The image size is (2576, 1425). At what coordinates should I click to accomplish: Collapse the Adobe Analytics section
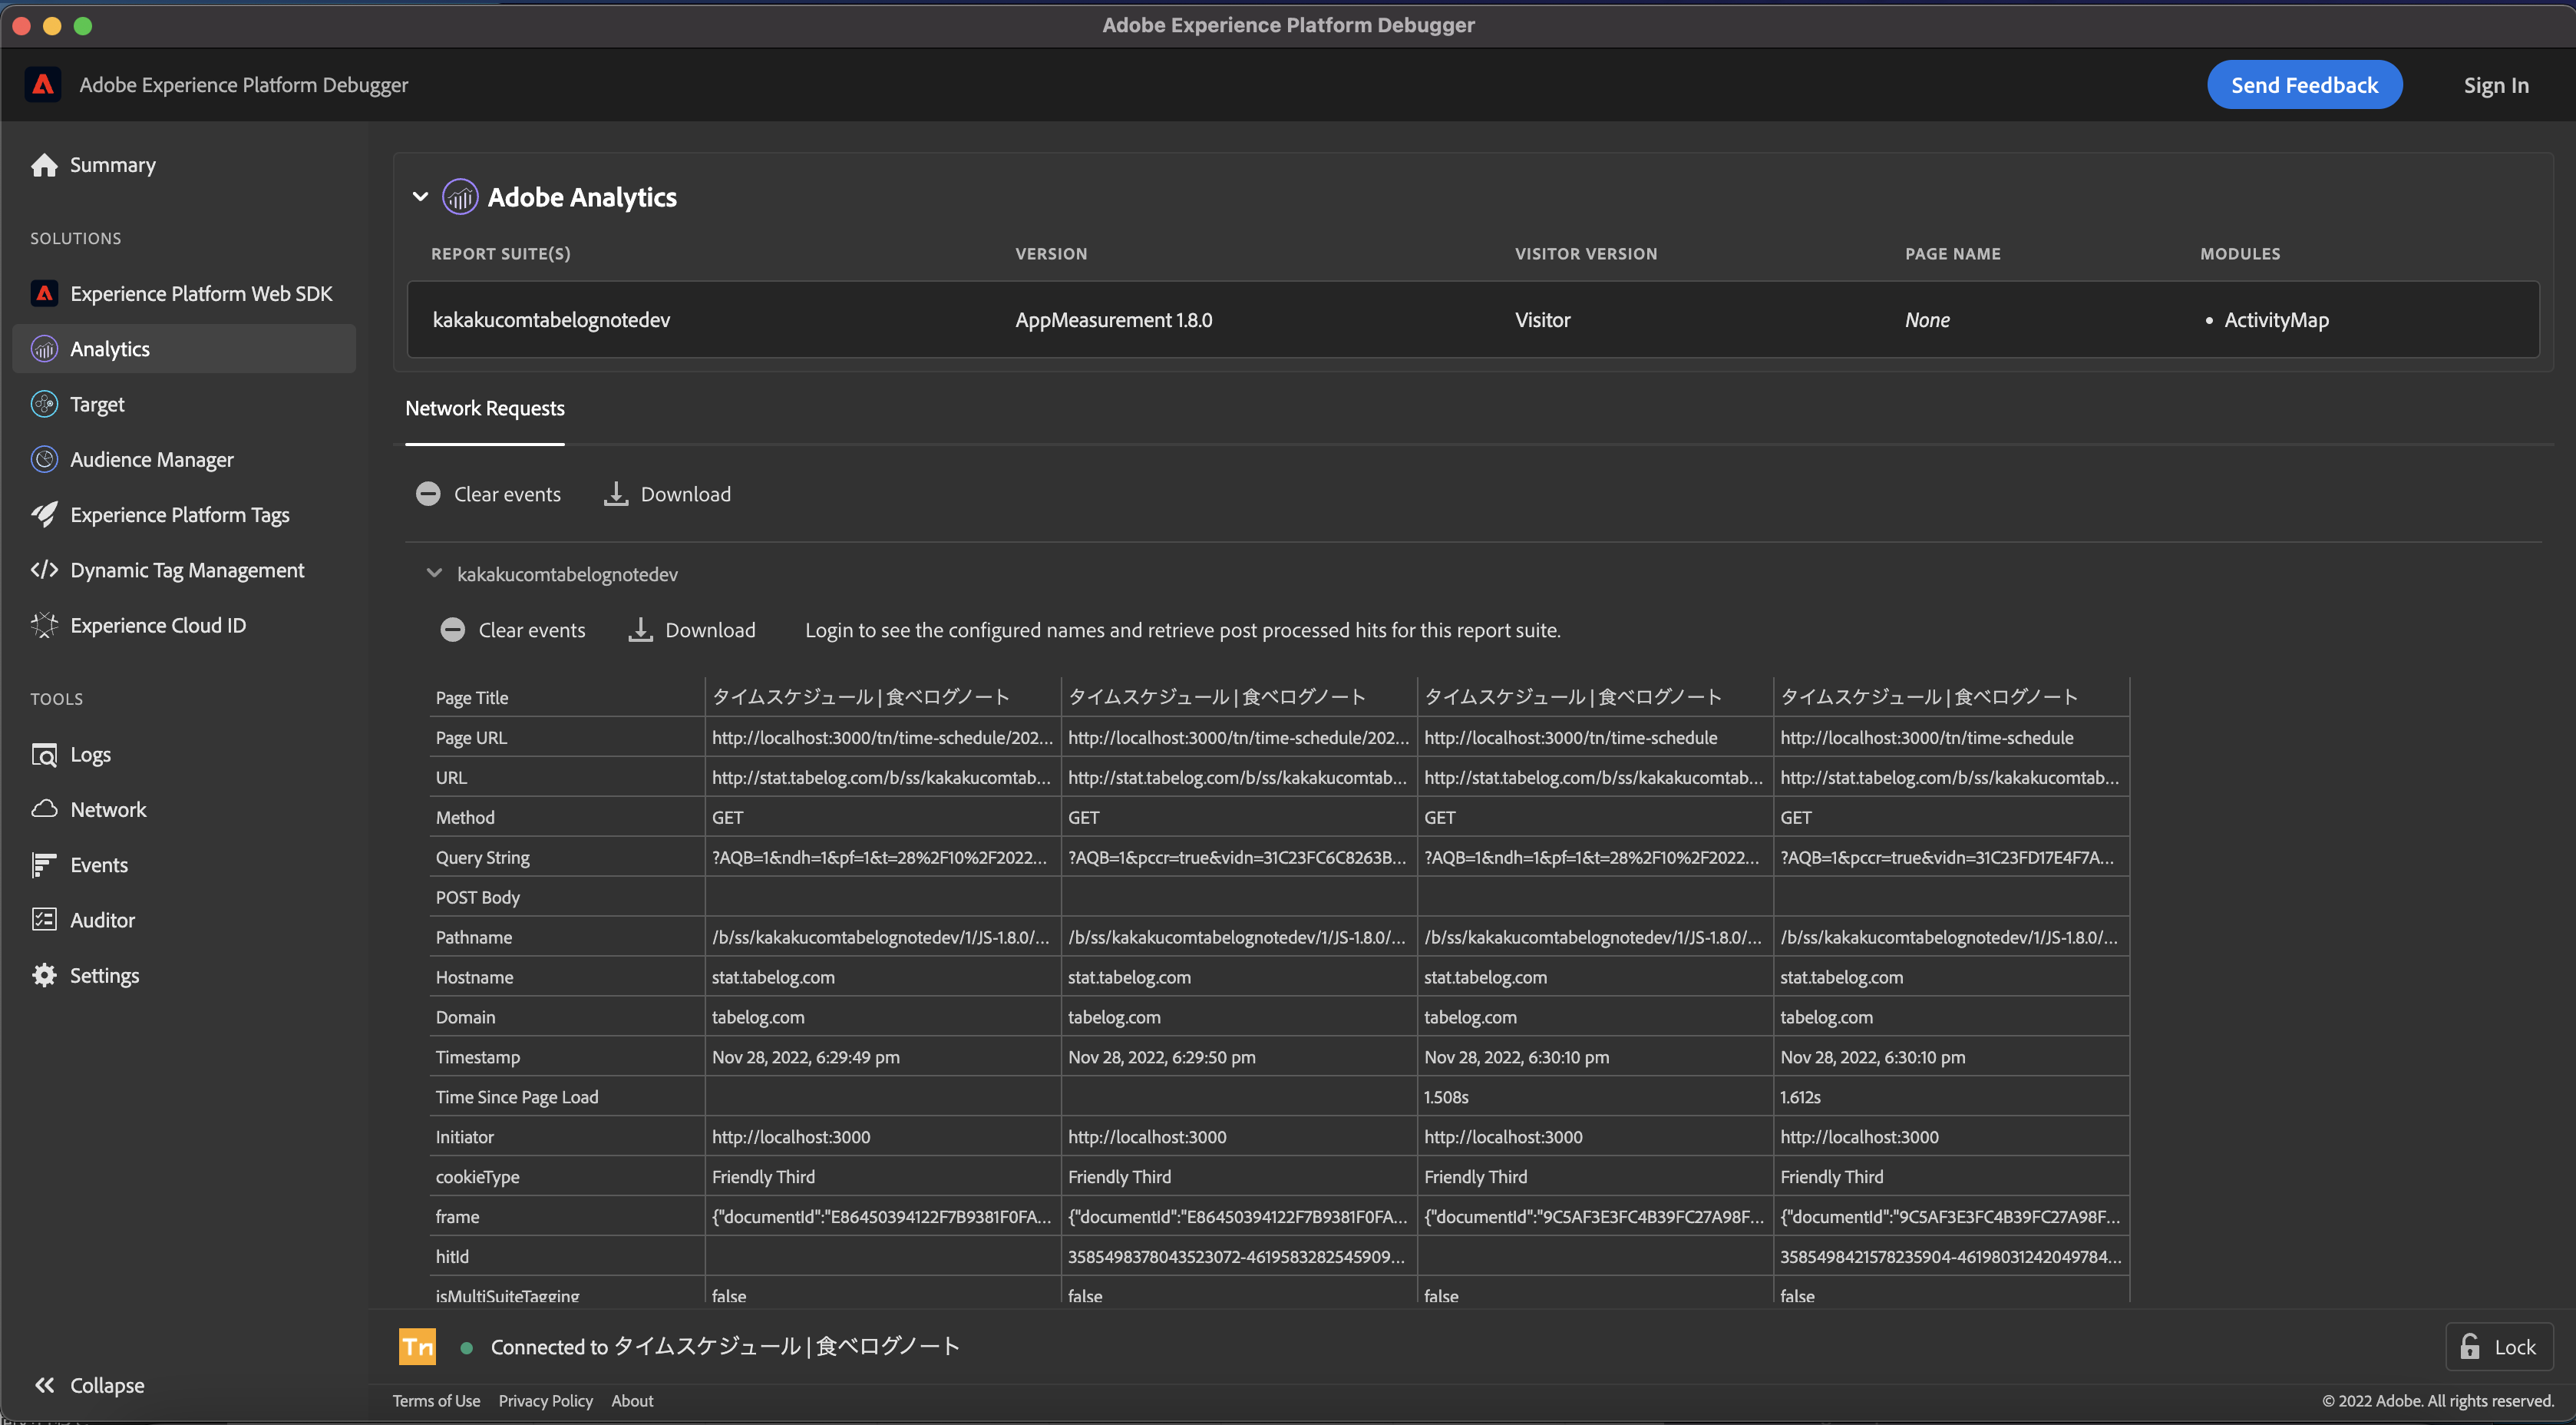(x=420, y=196)
